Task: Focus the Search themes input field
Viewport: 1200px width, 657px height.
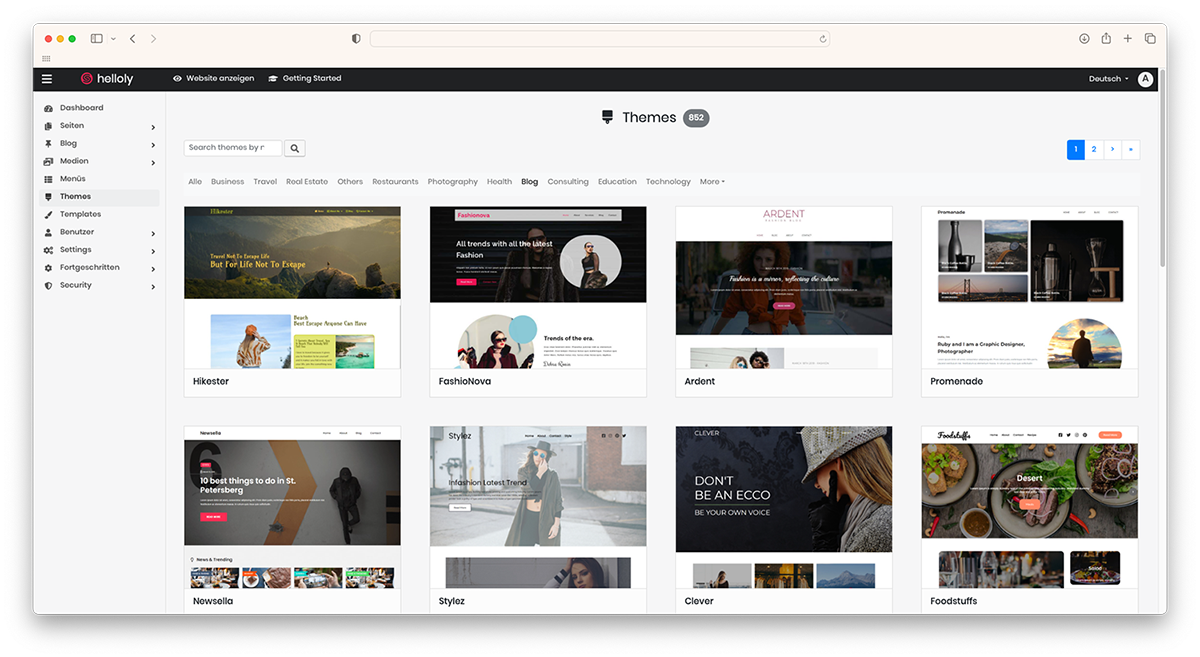Action: [233, 148]
